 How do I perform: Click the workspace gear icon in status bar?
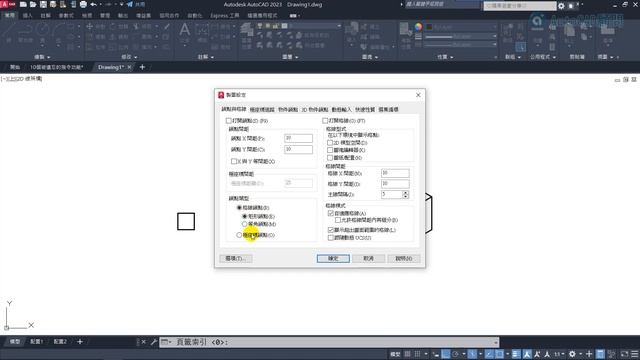click(x=572, y=354)
